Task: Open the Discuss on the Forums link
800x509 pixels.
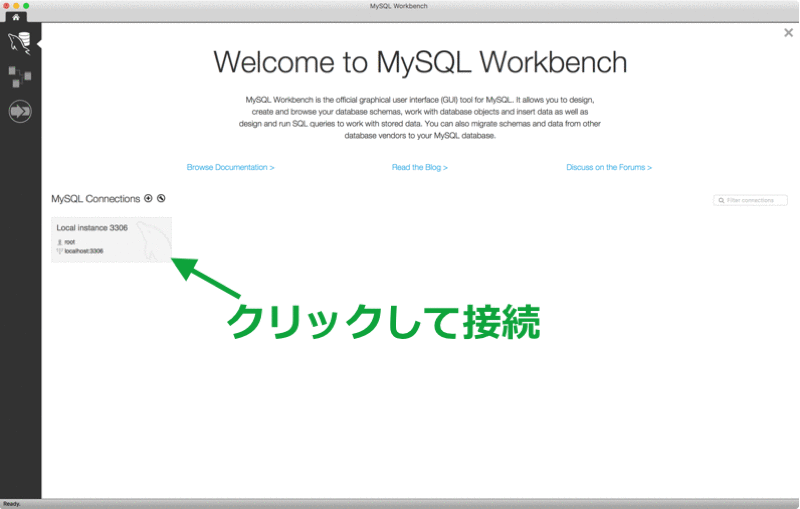Action: [609, 167]
